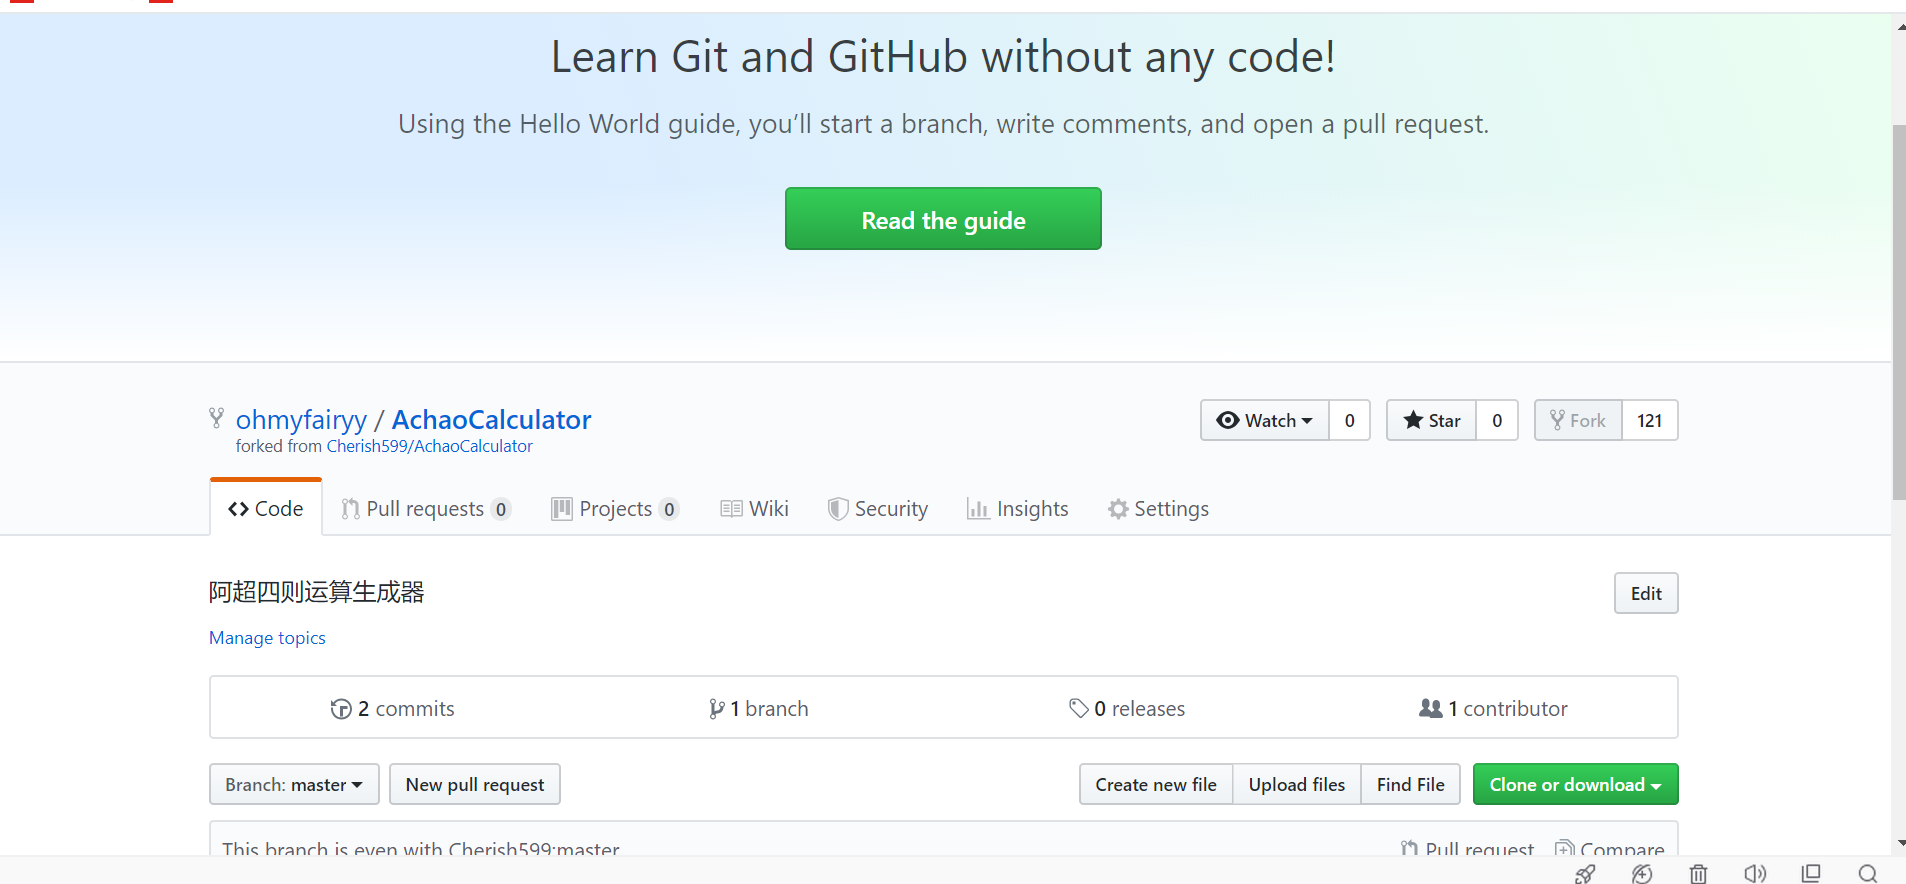Open the repository Settings tab

[x=1158, y=509]
